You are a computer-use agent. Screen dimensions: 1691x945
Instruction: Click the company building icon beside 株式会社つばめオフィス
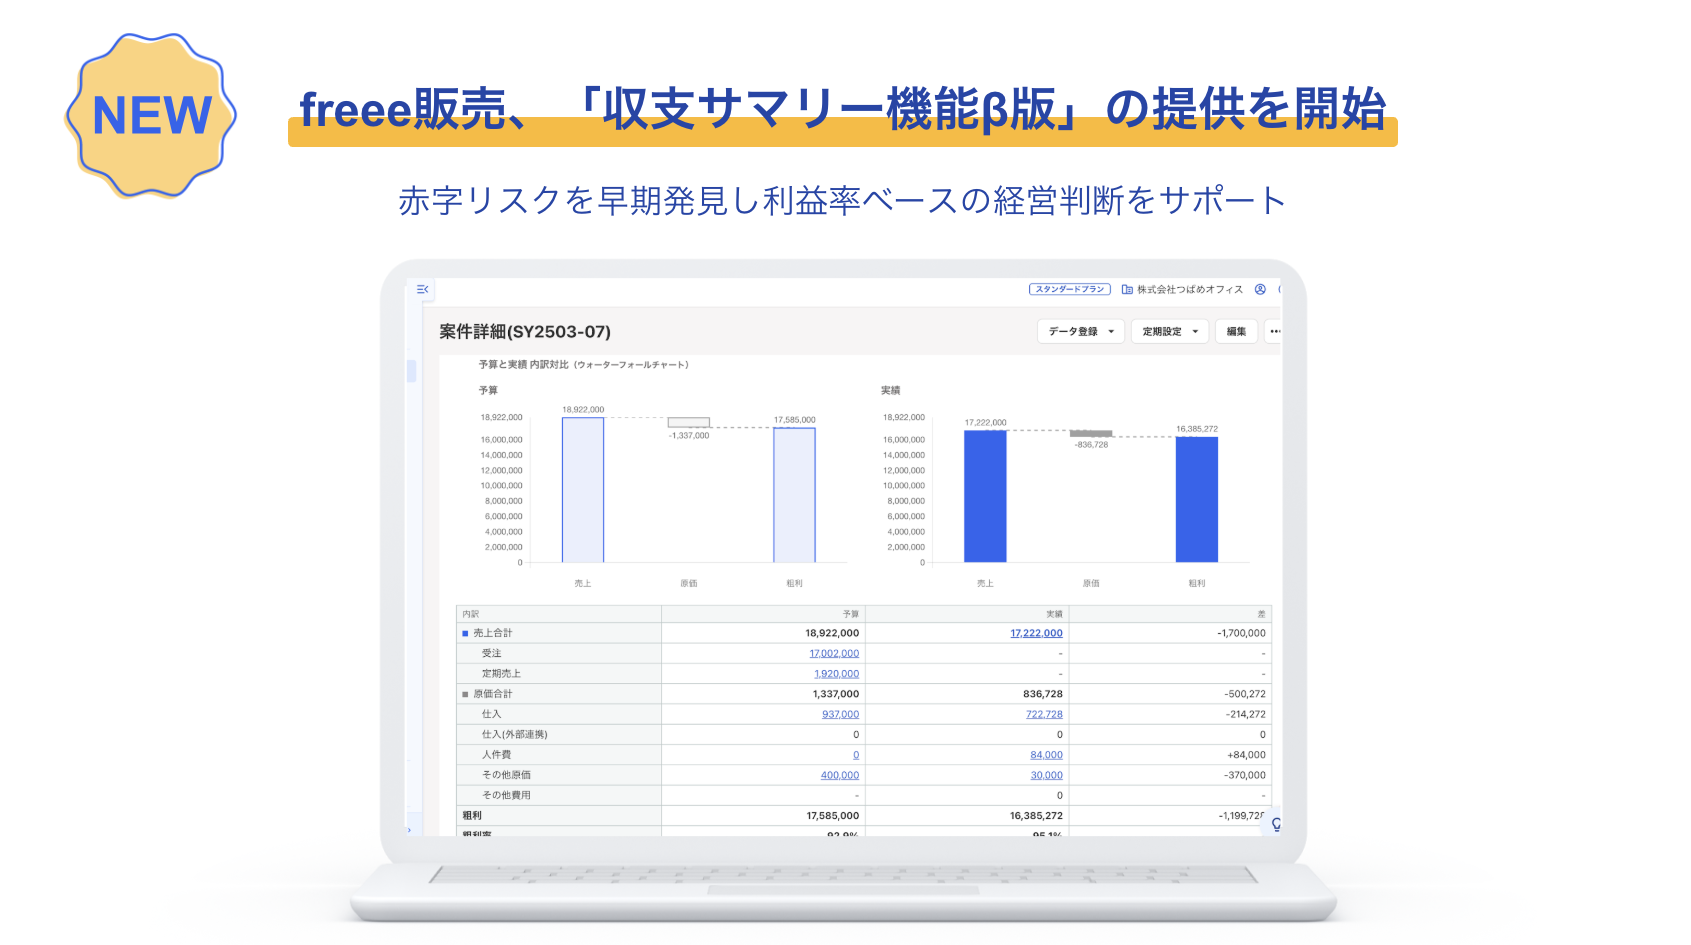click(1127, 290)
